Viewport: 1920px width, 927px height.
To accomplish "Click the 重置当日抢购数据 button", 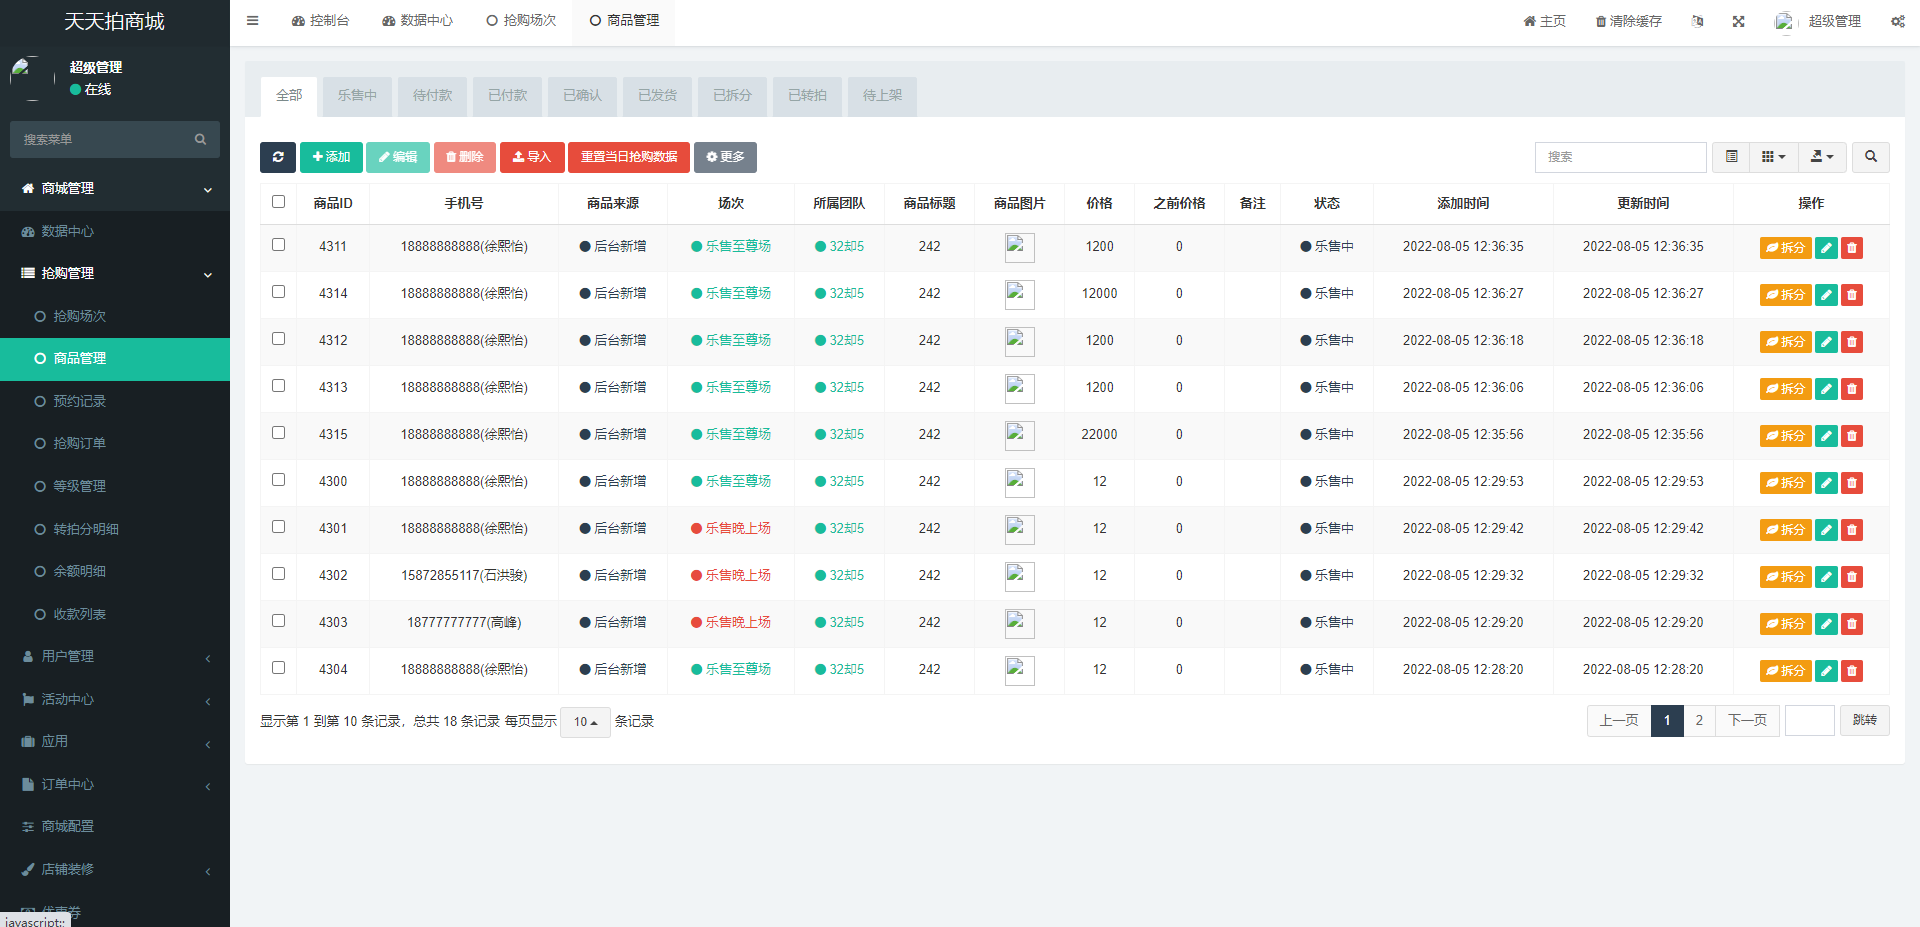I will click(628, 157).
